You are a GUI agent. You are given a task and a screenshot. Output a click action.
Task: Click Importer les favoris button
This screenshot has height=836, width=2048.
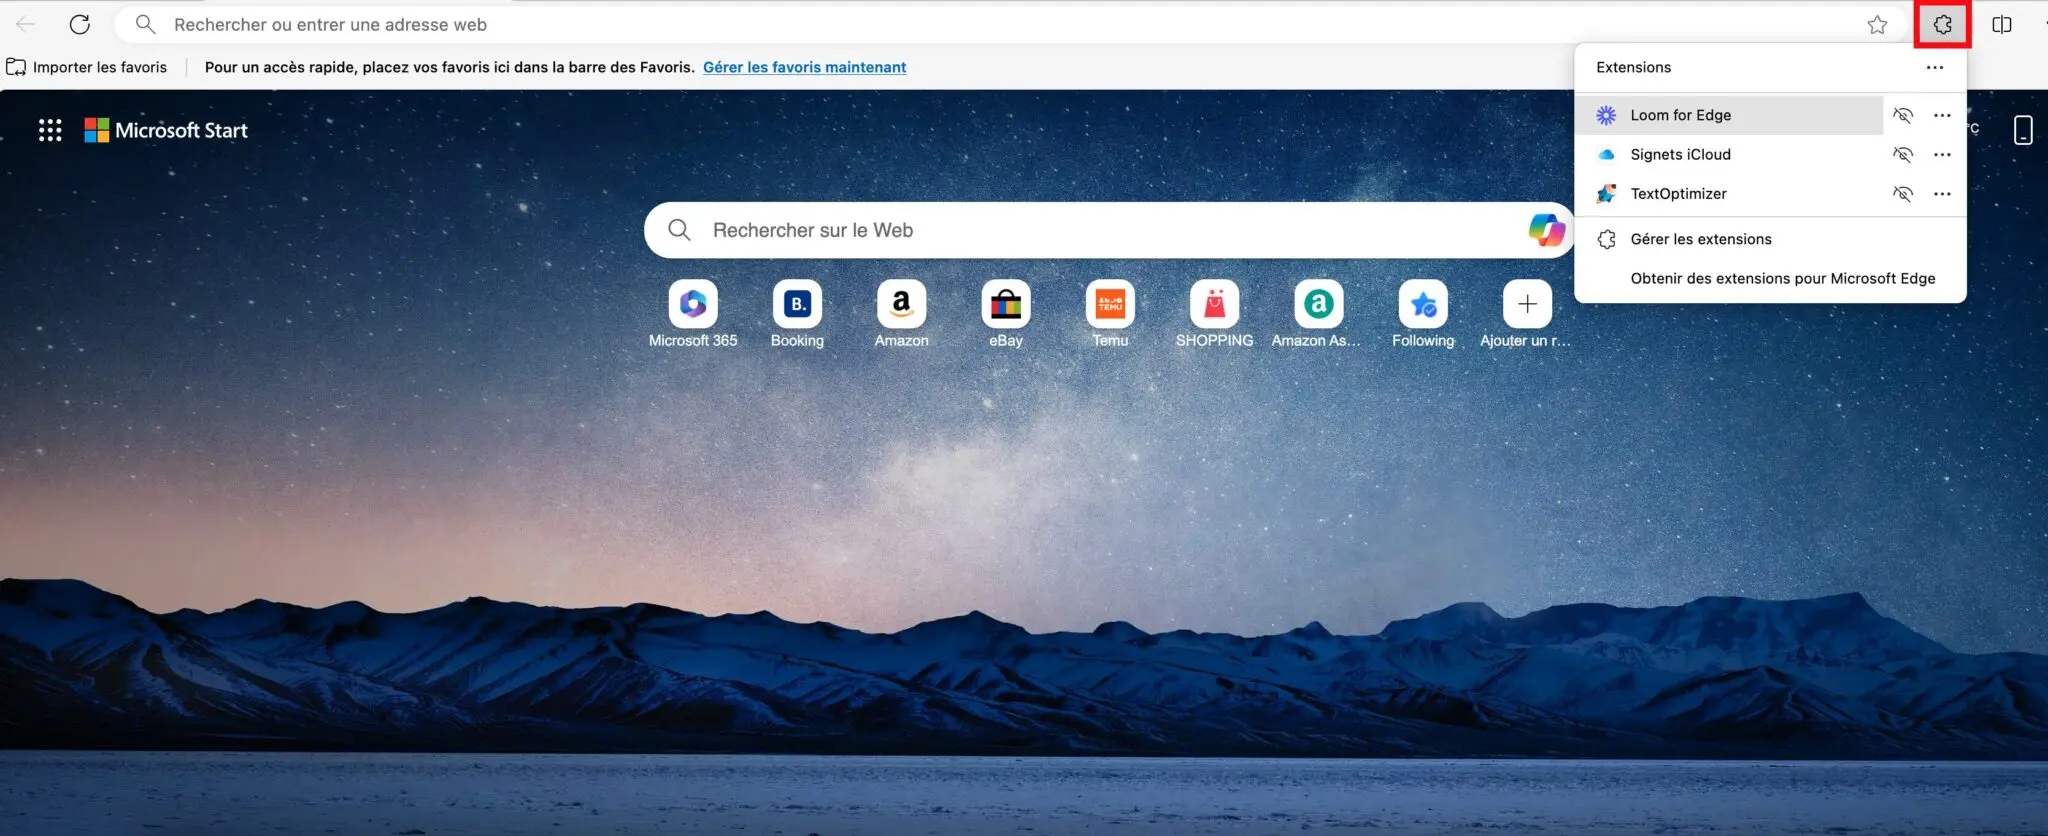click(88, 67)
